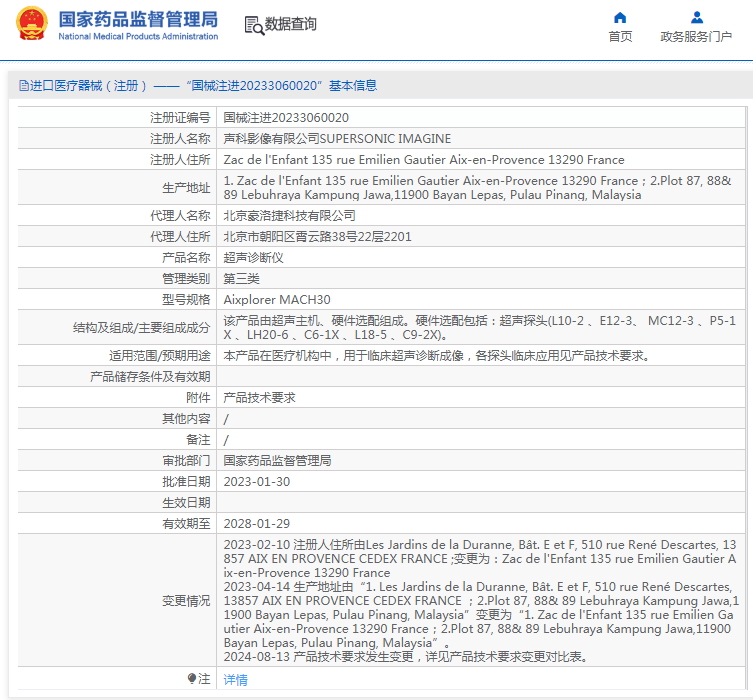Viewport: 753px width, 700px height.
Task: Click the 注册人住所 address value
Action: pos(424,160)
